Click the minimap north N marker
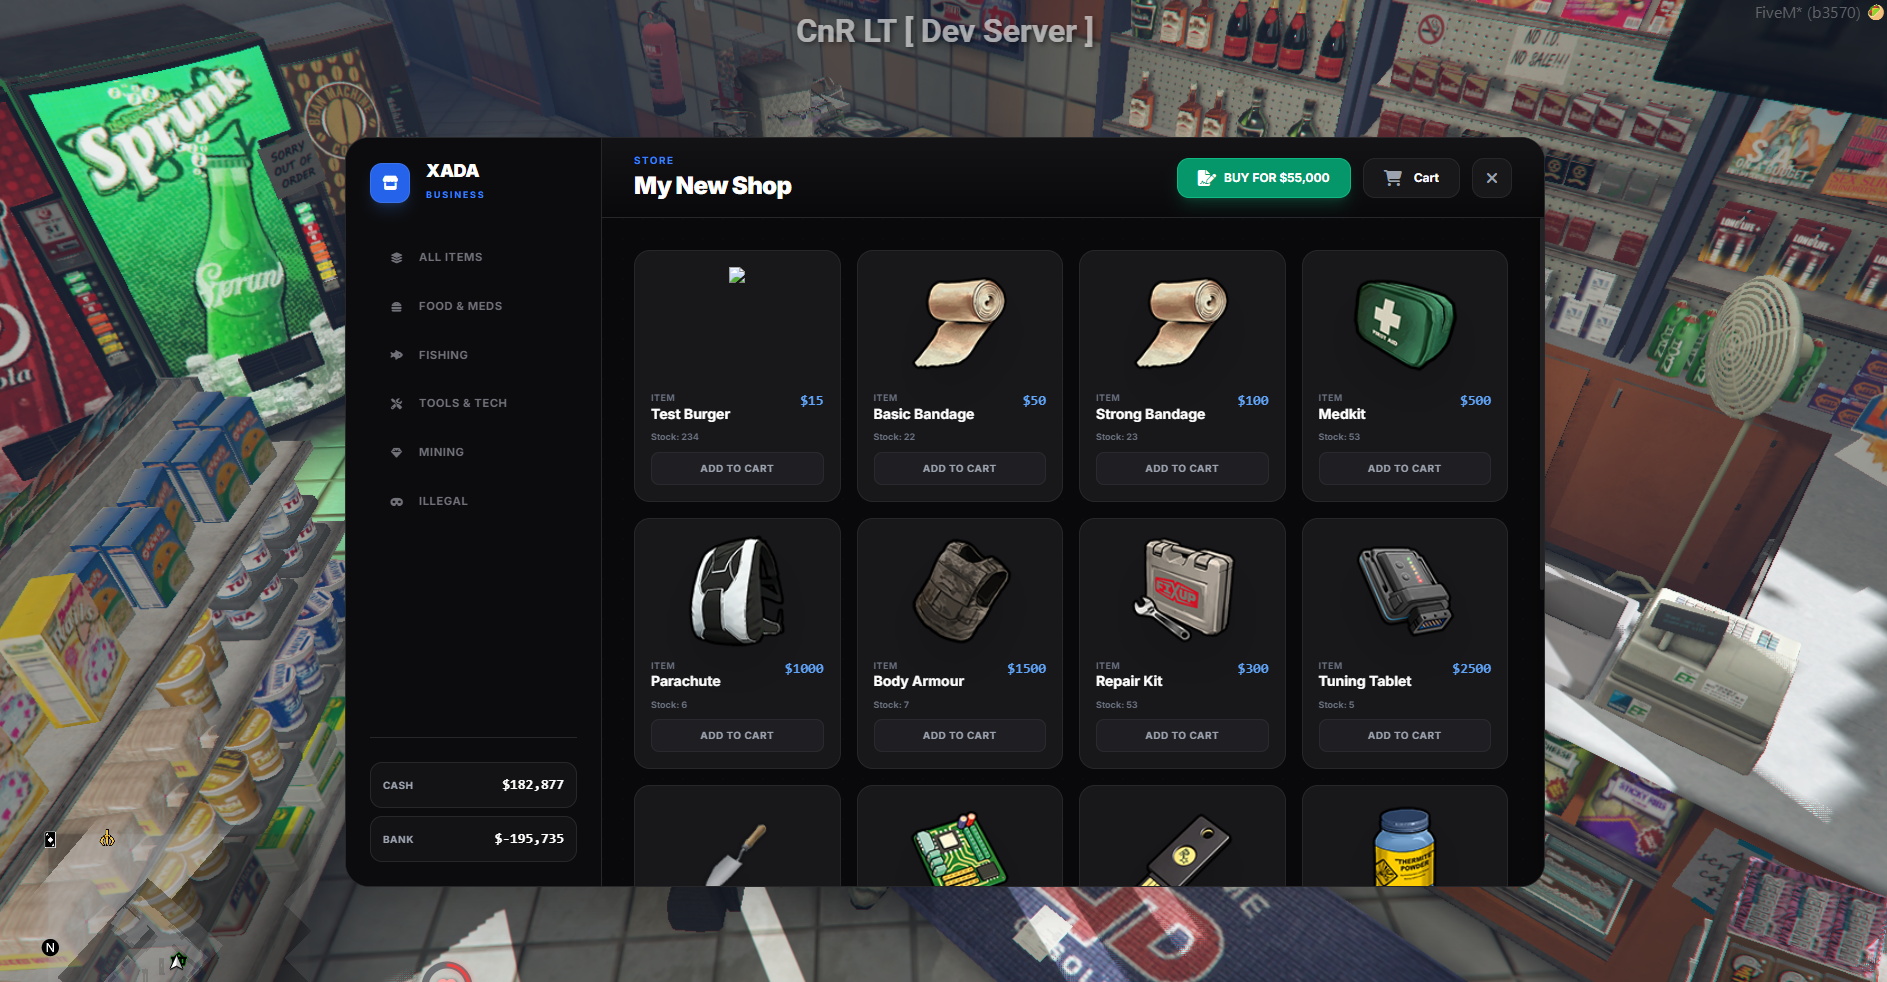This screenshot has height=982, width=1887. [x=50, y=948]
